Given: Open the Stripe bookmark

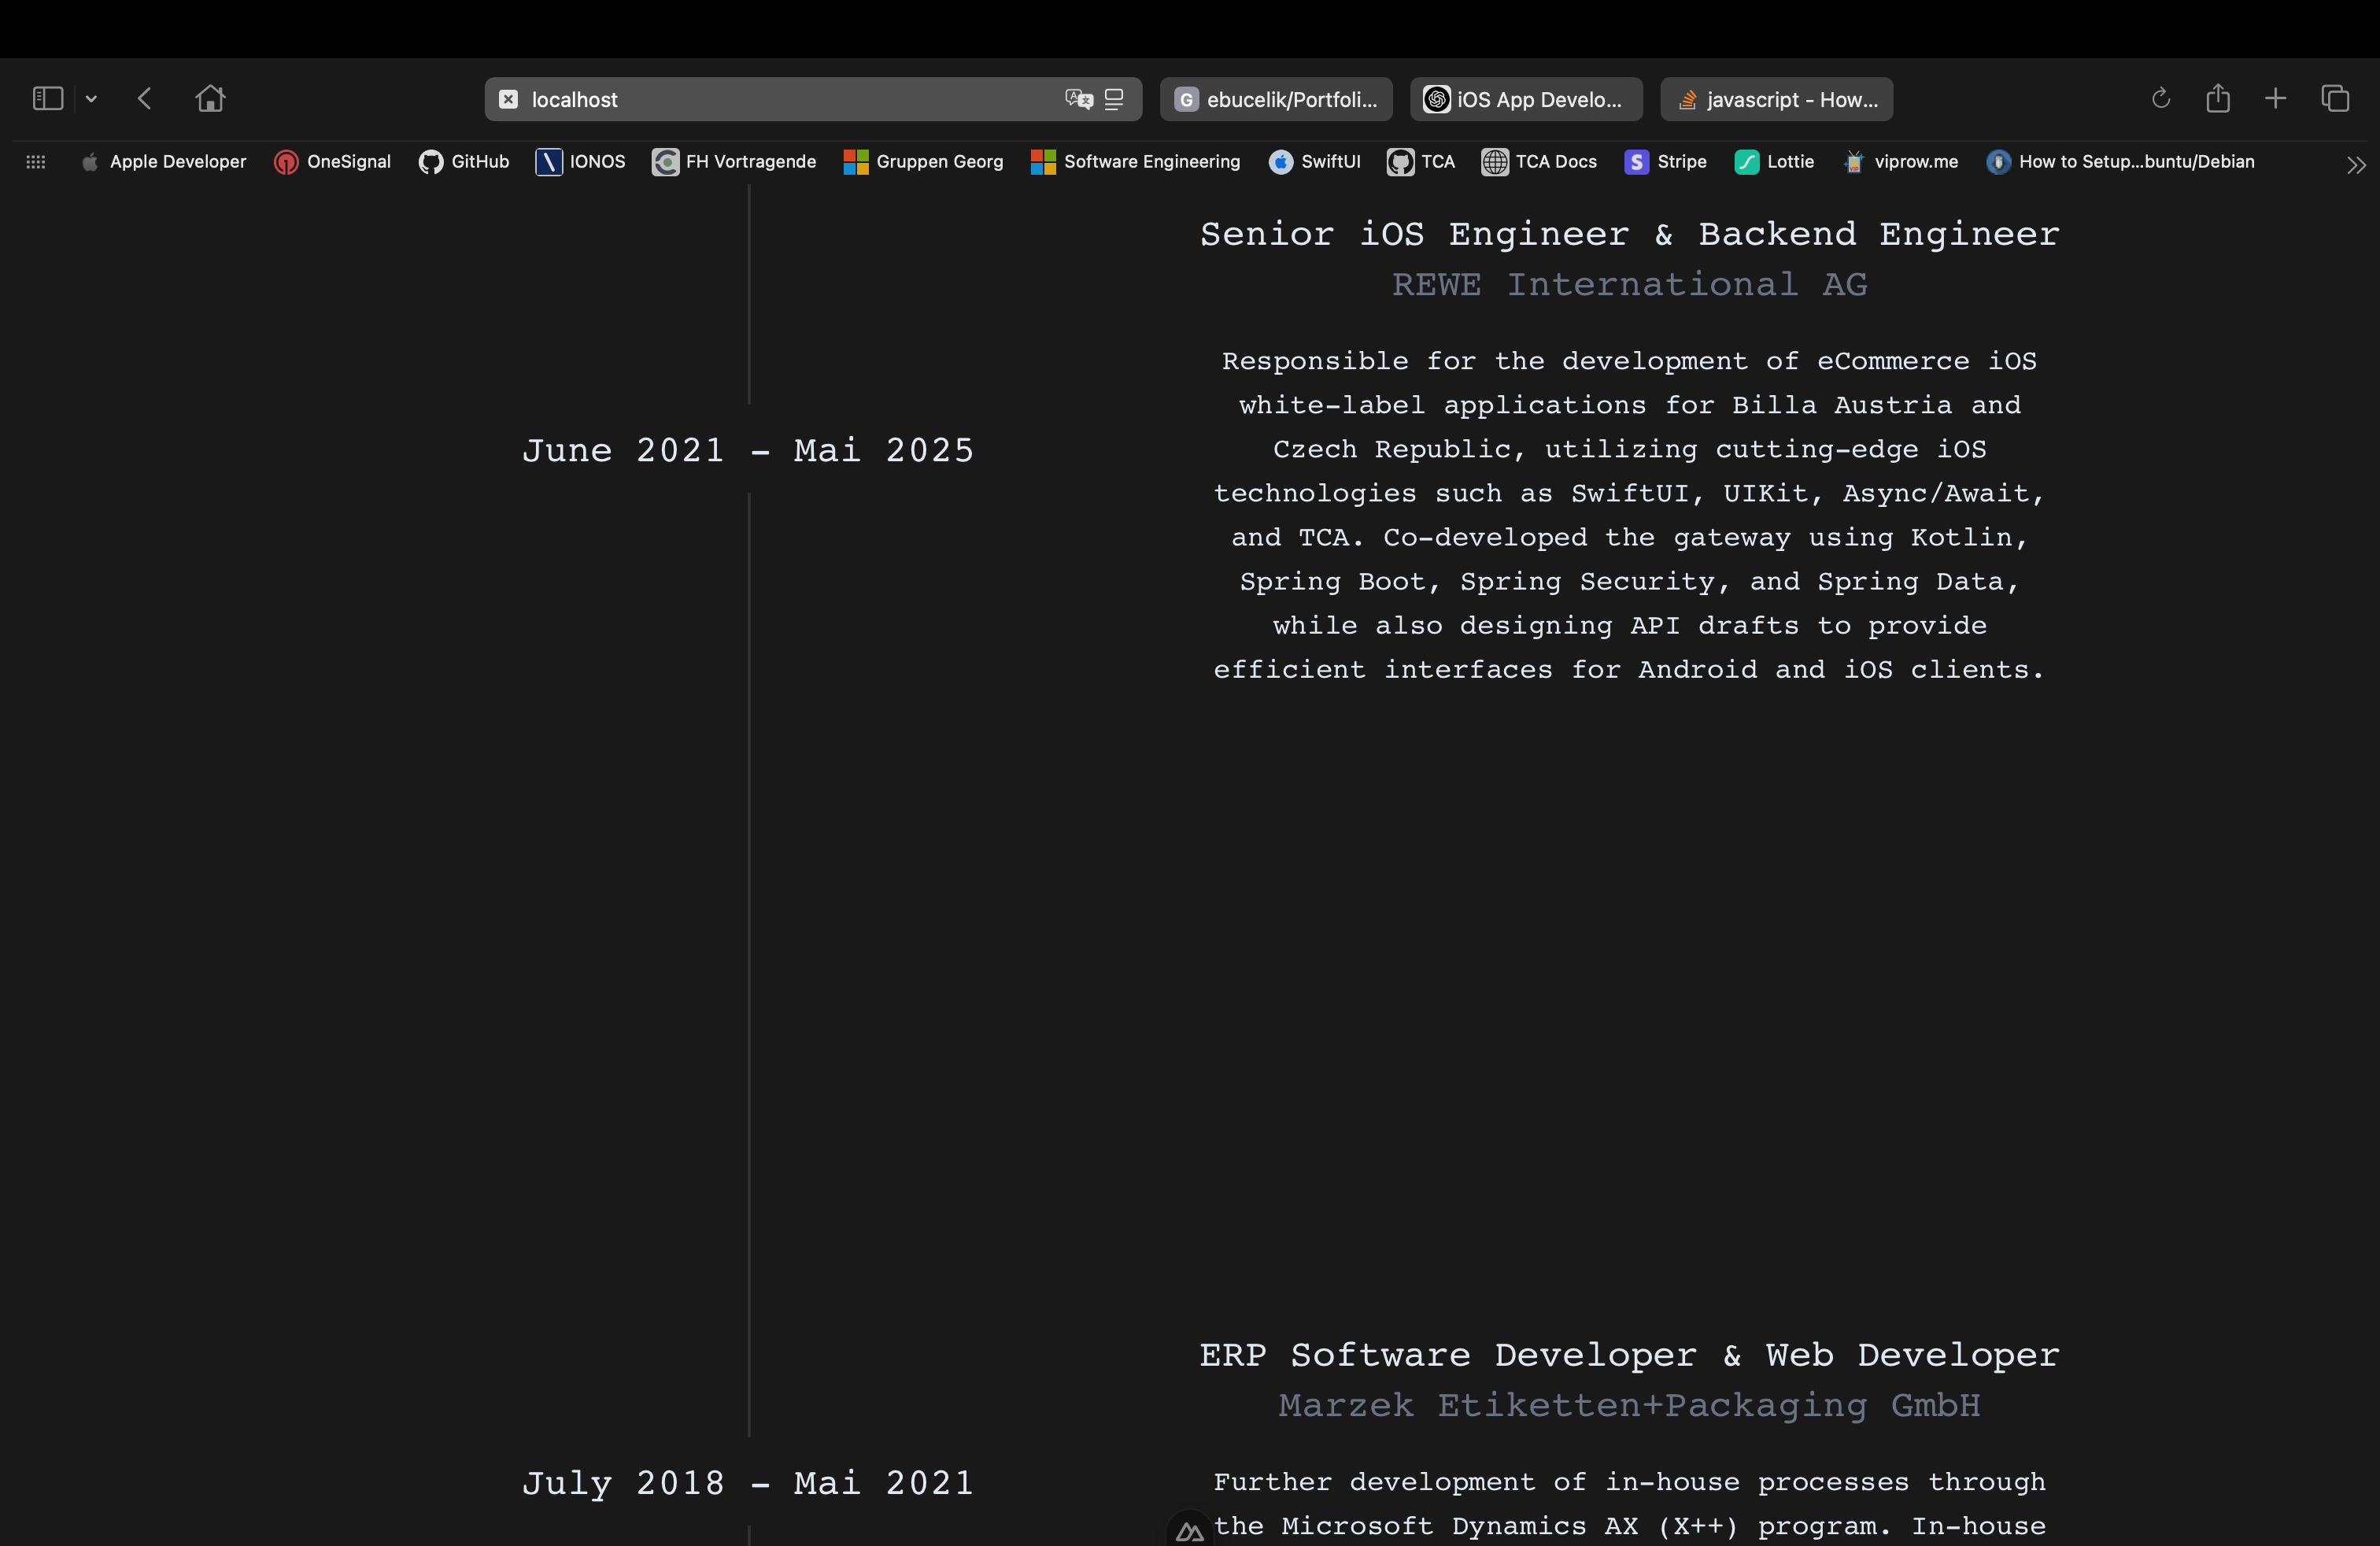Looking at the screenshot, I should click(x=1665, y=162).
